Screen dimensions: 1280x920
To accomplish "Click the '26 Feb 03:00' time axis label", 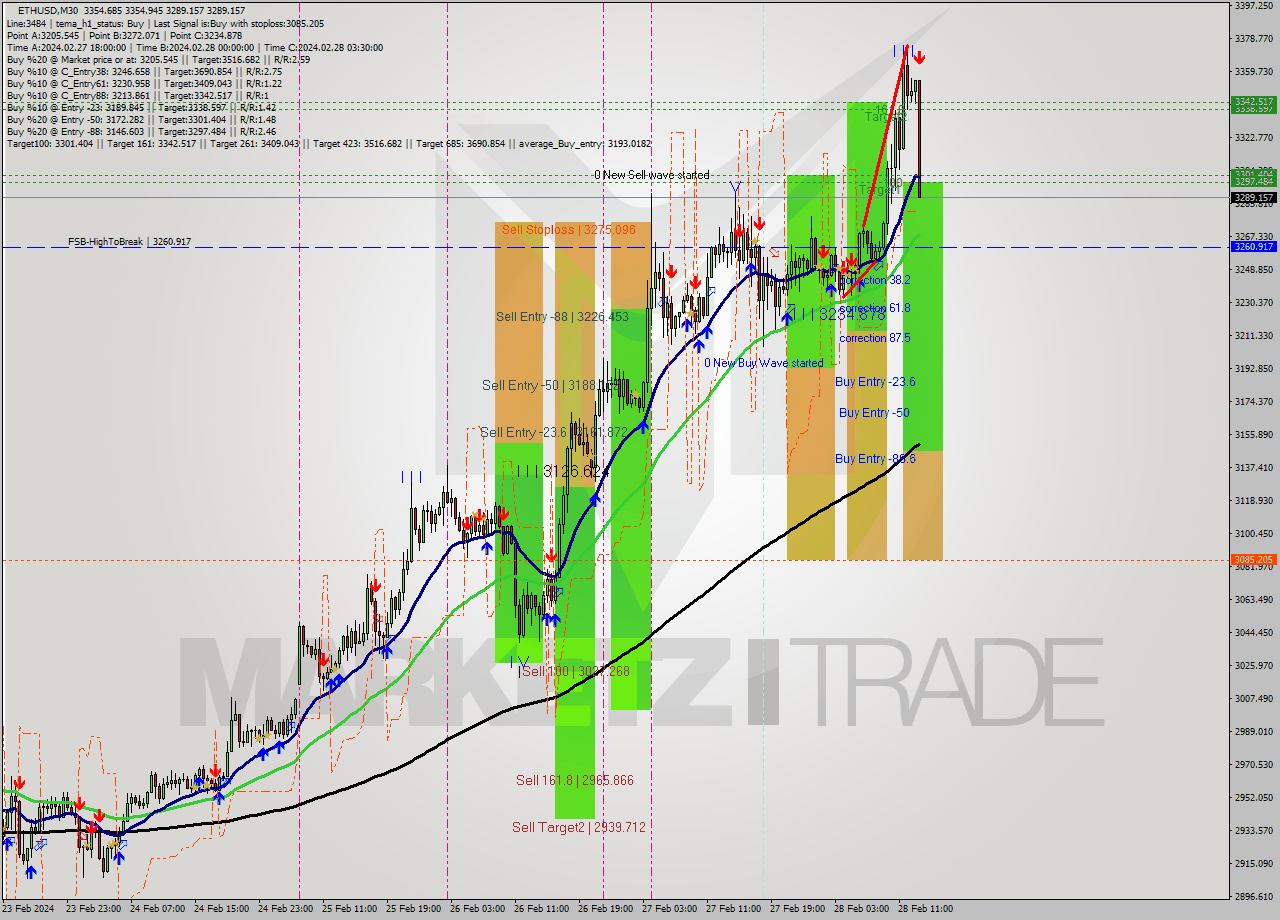I will (477, 909).
